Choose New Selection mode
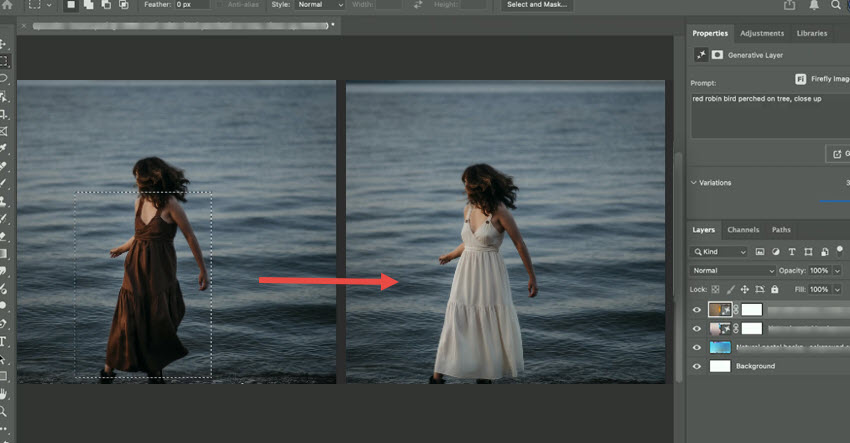 pyautogui.click(x=71, y=4)
